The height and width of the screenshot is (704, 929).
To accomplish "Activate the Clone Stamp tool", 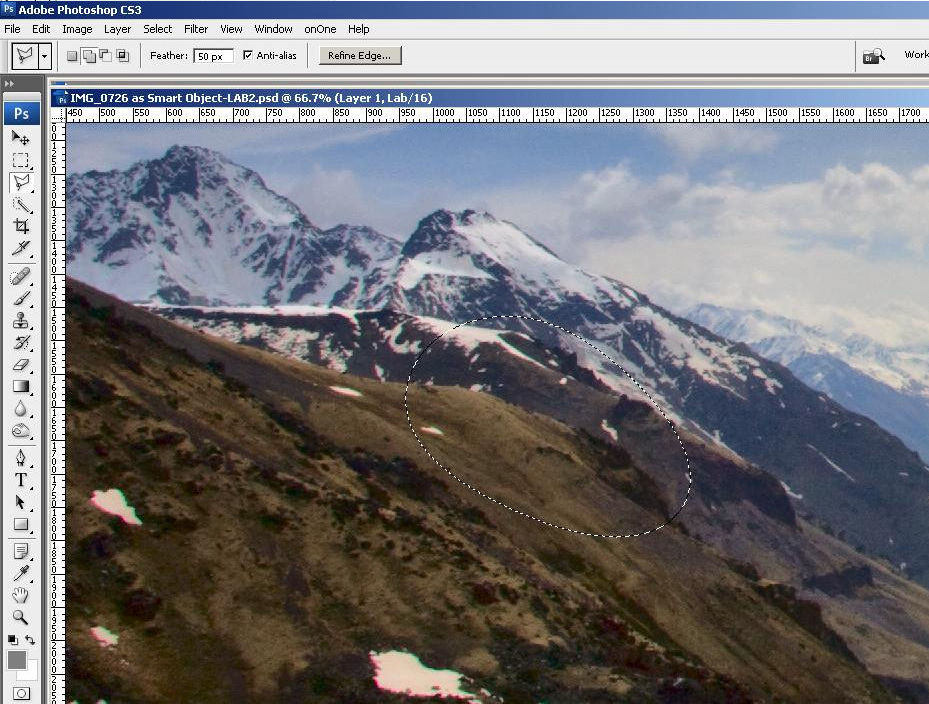I will (x=20, y=320).
